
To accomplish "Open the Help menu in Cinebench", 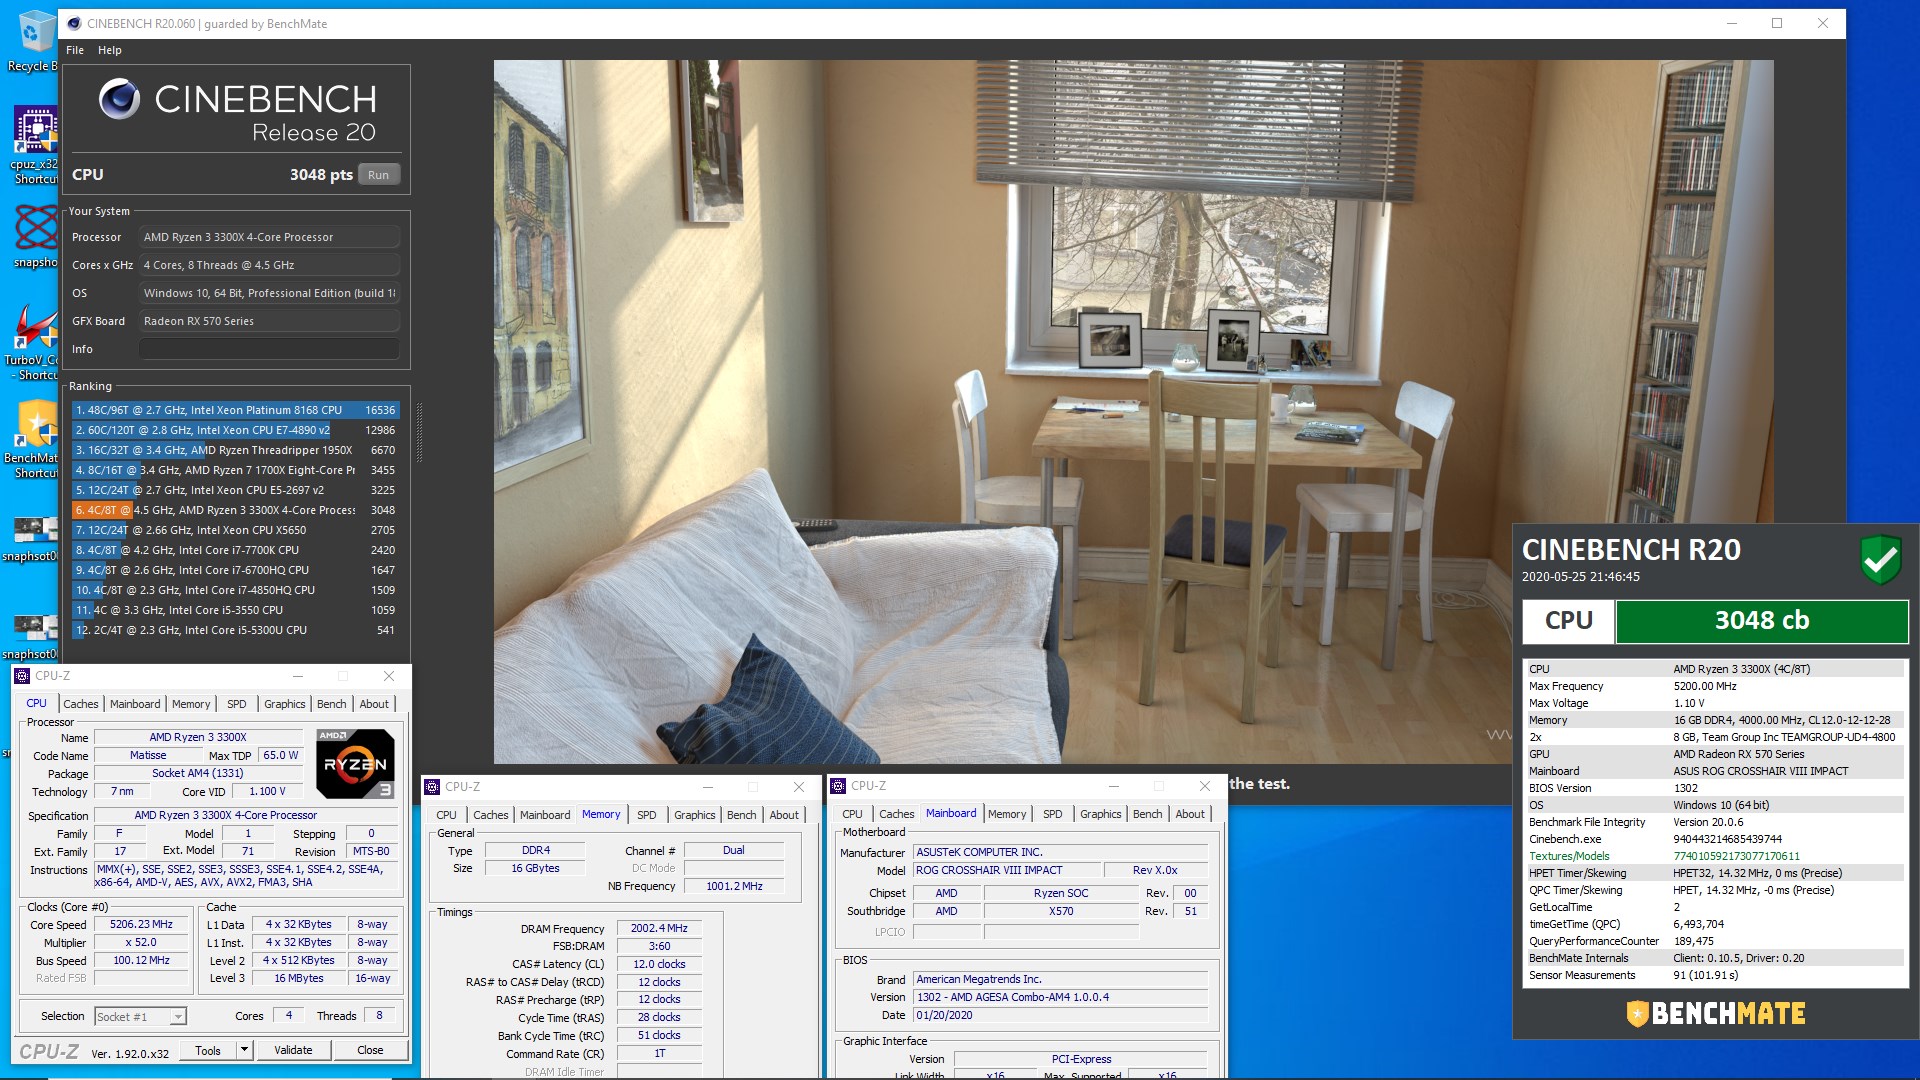I will [x=110, y=50].
